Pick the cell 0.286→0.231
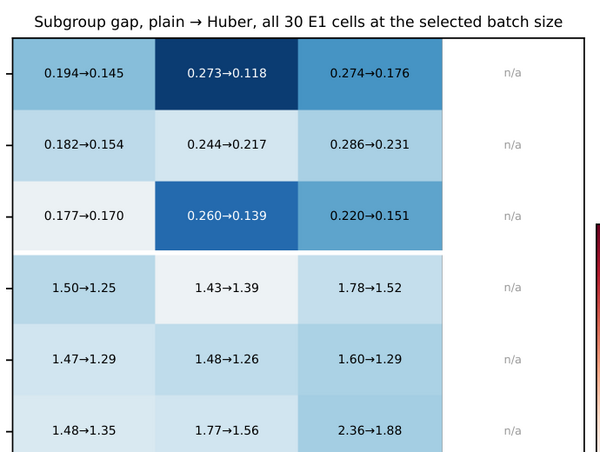The width and height of the screenshot is (600, 452). pos(370,145)
